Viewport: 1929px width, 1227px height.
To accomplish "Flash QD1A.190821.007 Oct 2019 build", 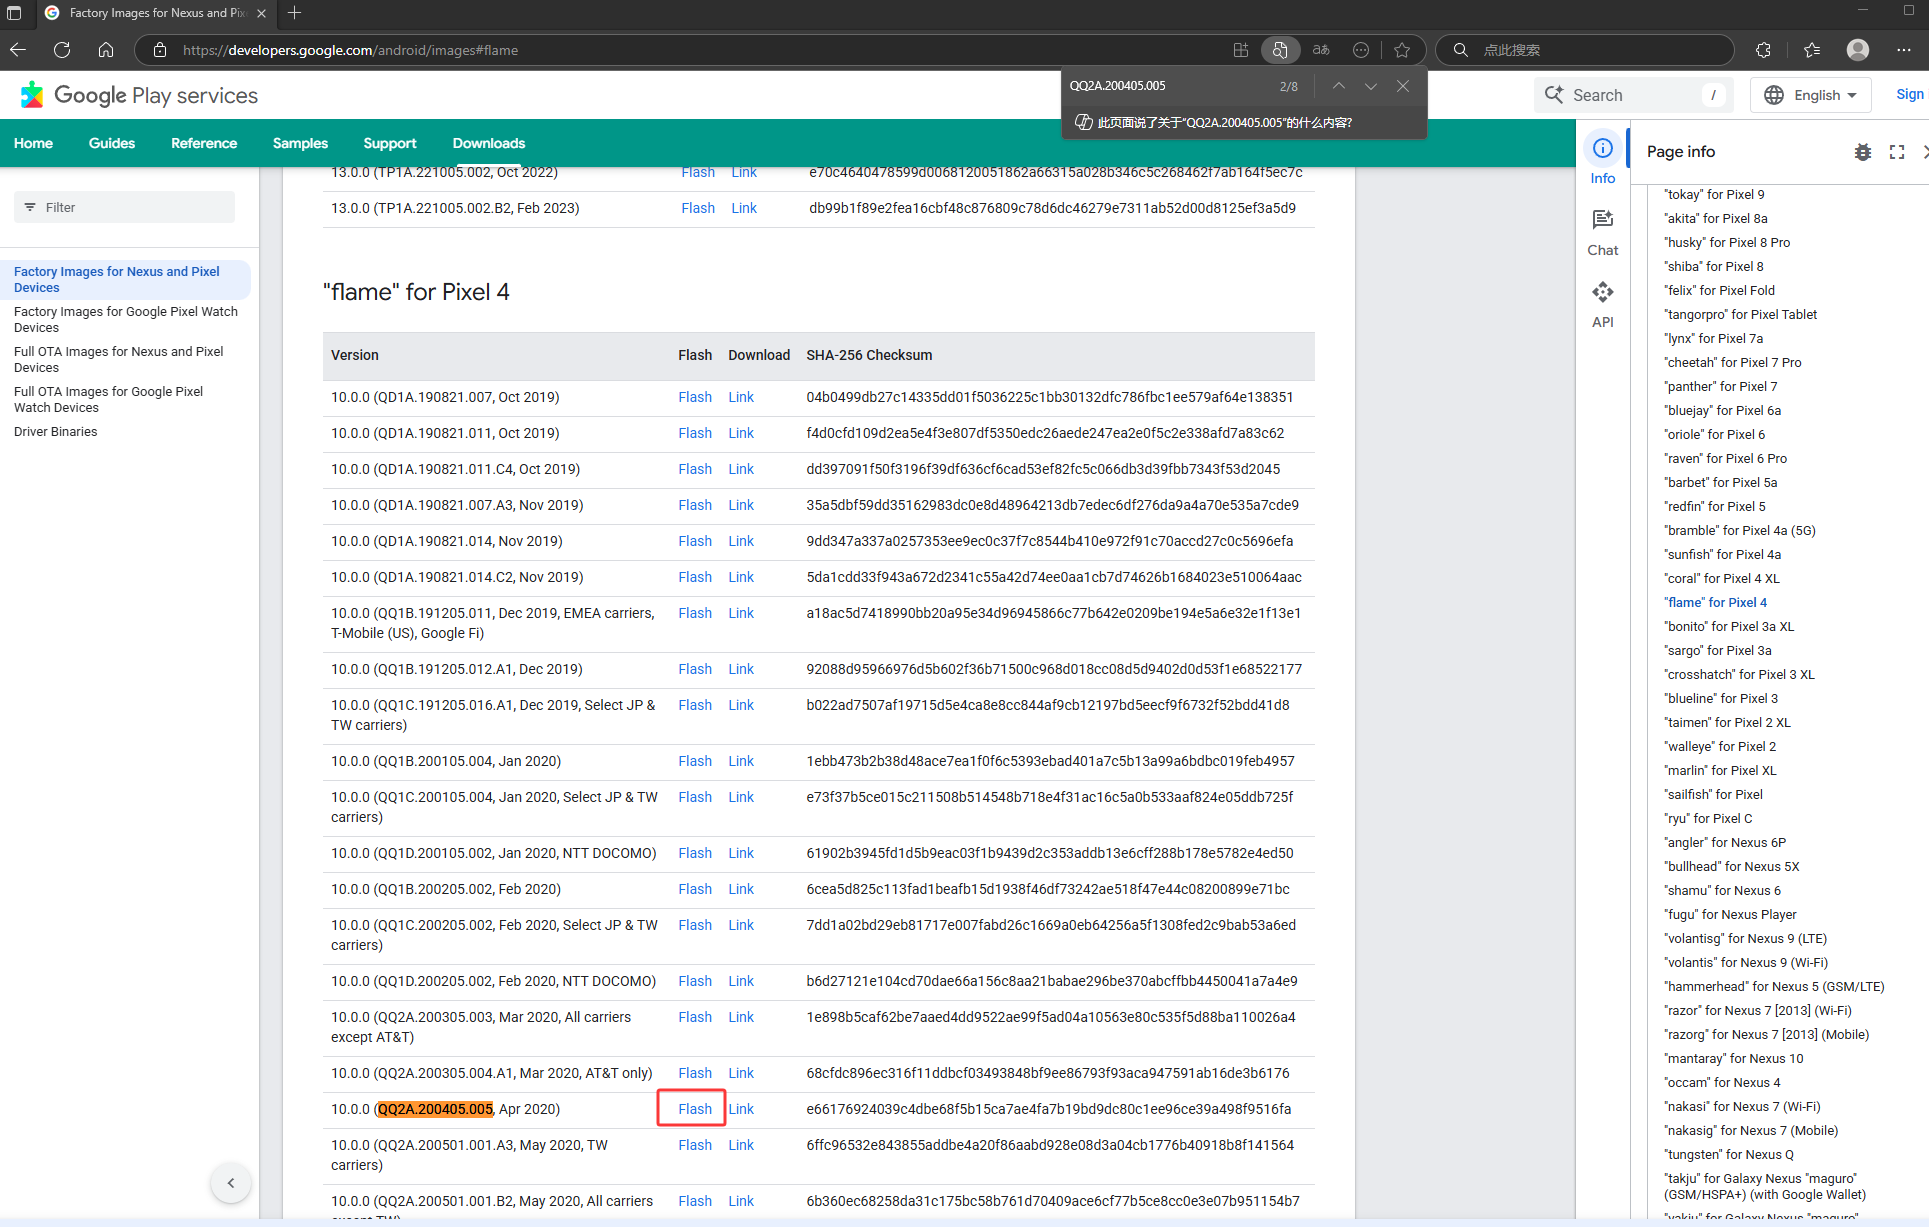I will pyautogui.click(x=695, y=397).
